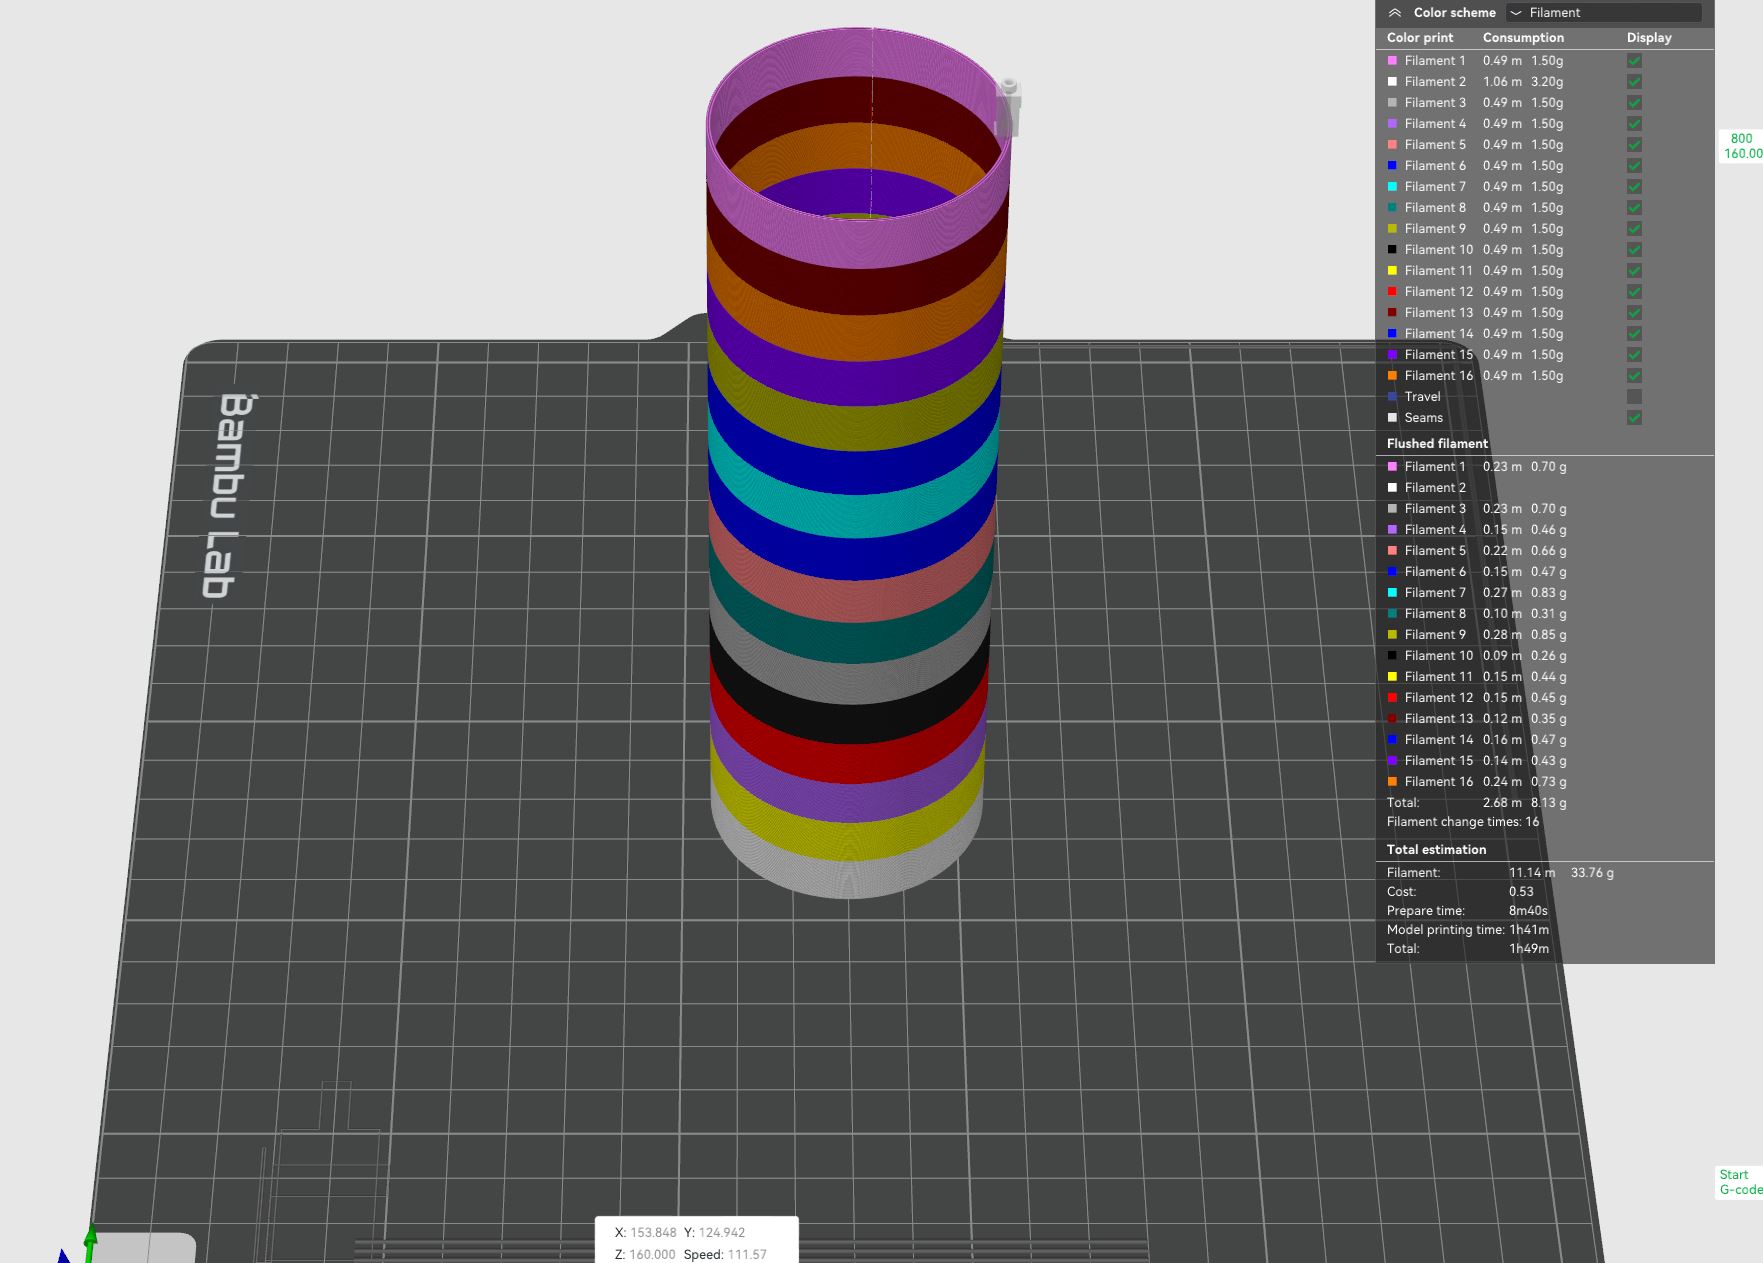Screen dimensions: 1763x1263
Task: Click flushed total value 8.13 g
Action: pos(1549,803)
